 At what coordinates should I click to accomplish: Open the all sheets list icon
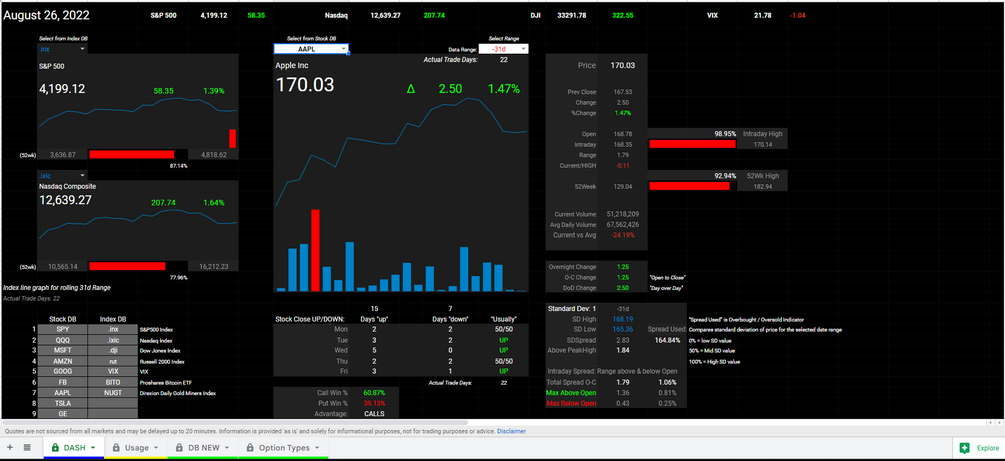pyautogui.click(x=27, y=448)
